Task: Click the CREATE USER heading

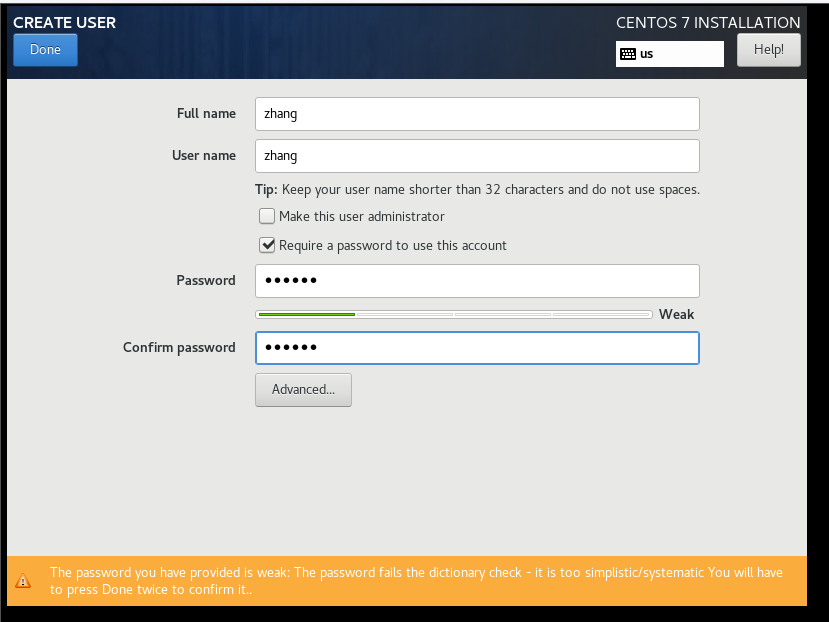Action: 65,23
